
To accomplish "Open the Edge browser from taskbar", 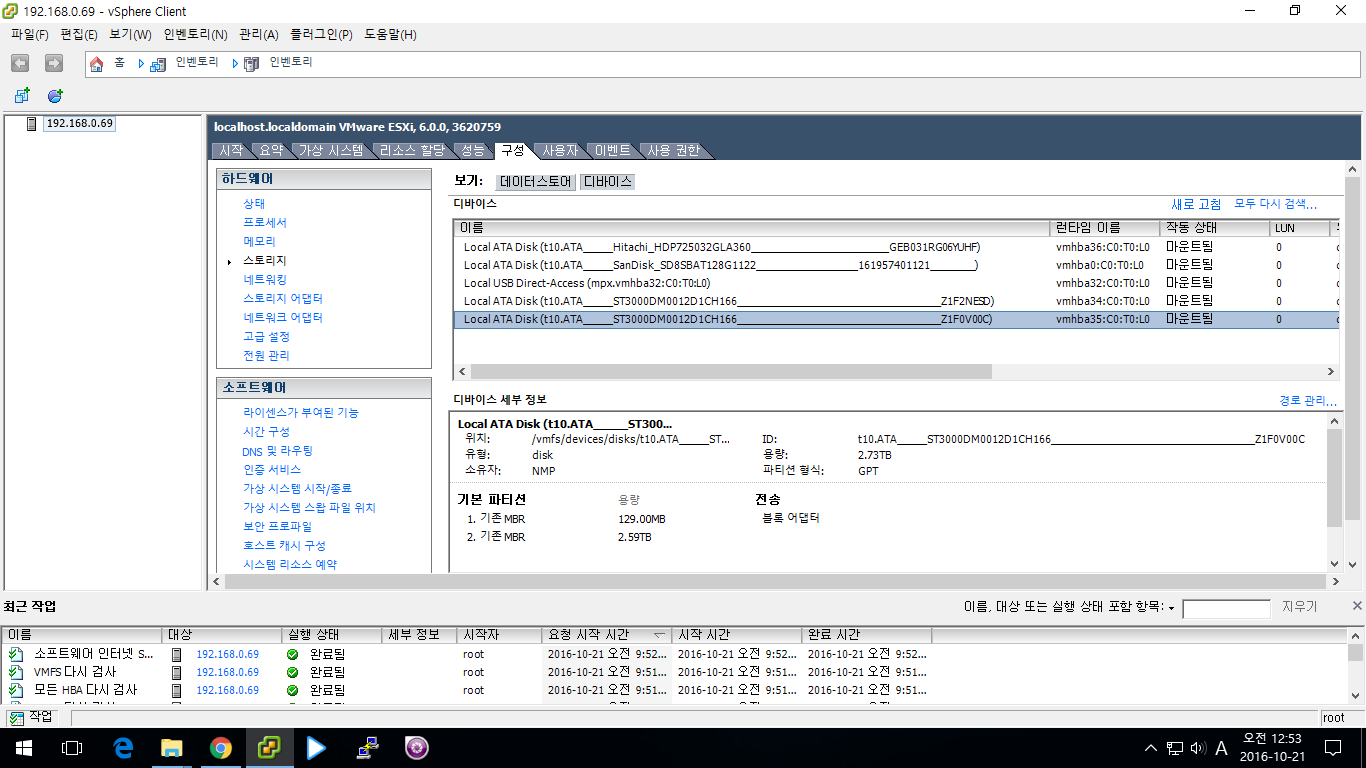I will coord(124,747).
